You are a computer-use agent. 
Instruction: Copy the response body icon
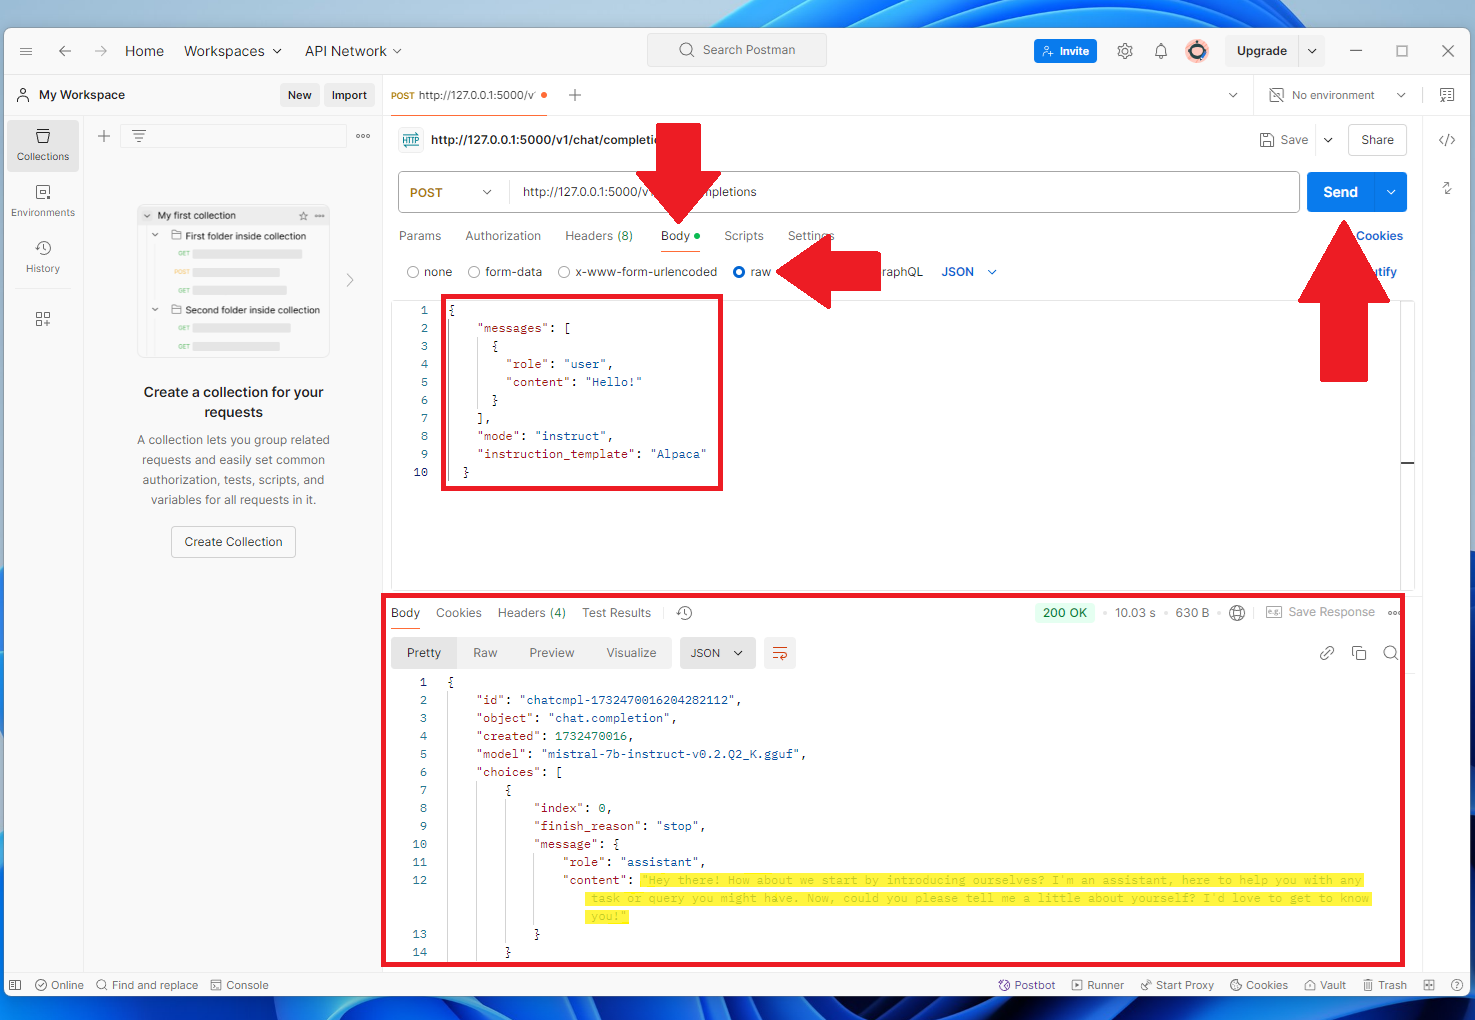coord(1359,653)
